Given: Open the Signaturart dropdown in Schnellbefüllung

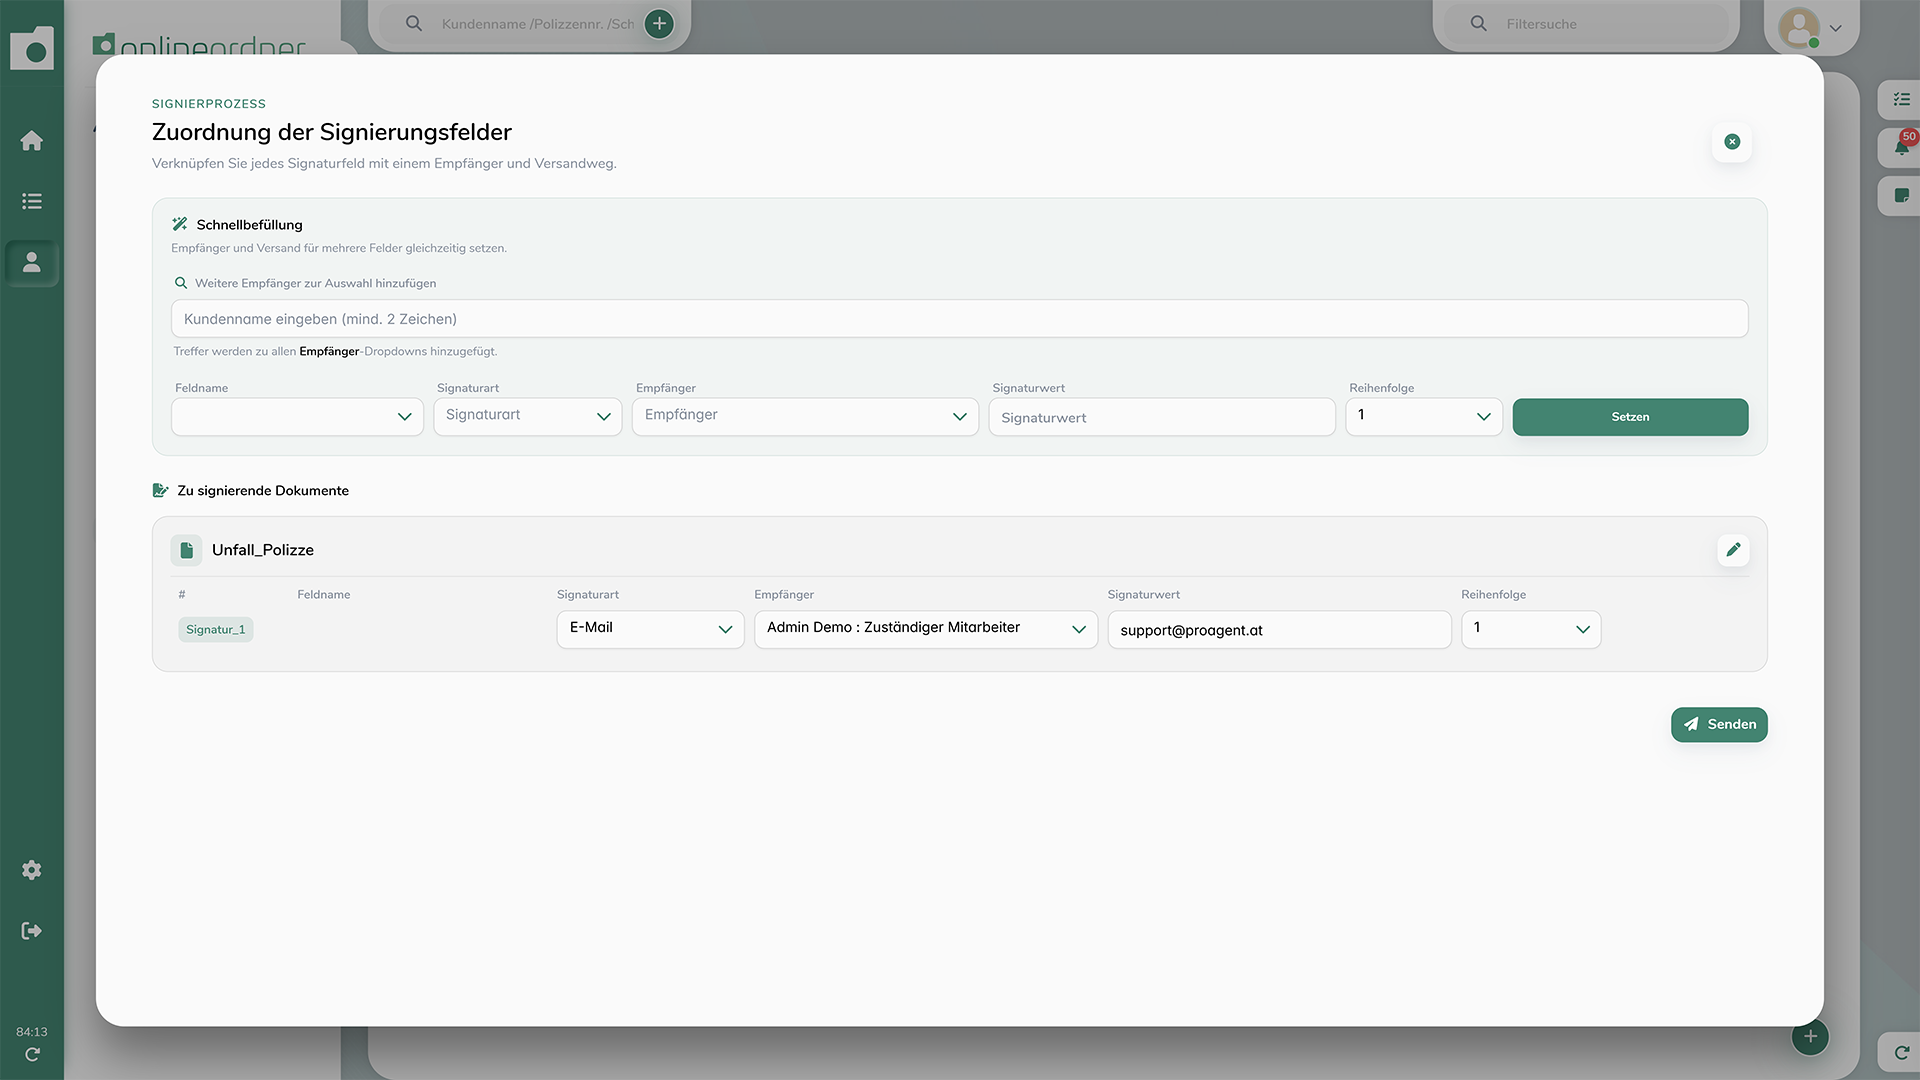Looking at the screenshot, I should tap(528, 417).
